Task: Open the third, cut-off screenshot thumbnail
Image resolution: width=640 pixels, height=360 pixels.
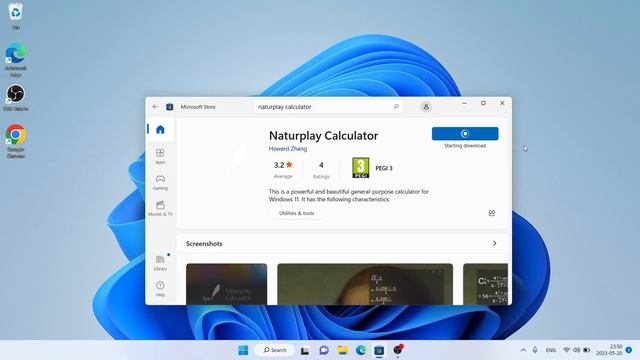Action: coord(485,284)
